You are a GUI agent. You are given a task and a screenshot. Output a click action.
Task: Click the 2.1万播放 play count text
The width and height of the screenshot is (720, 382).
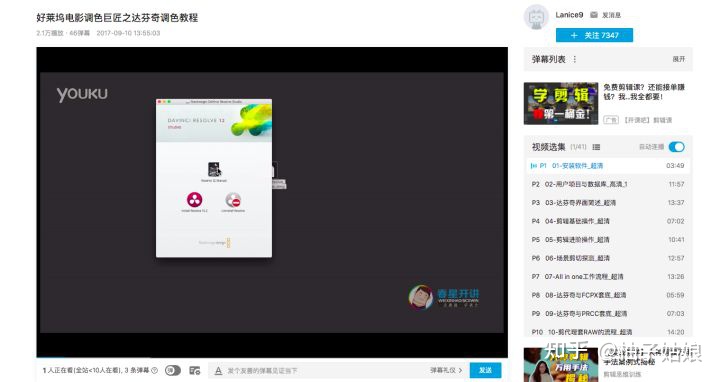click(50, 33)
